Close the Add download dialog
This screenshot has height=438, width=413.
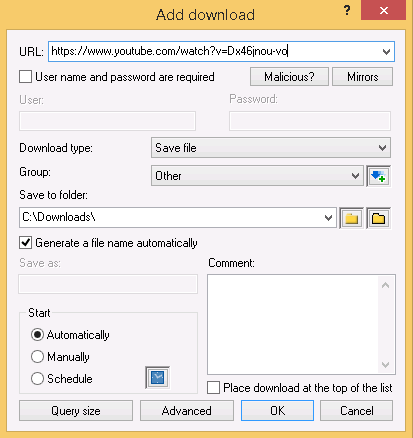[x=384, y=10]
